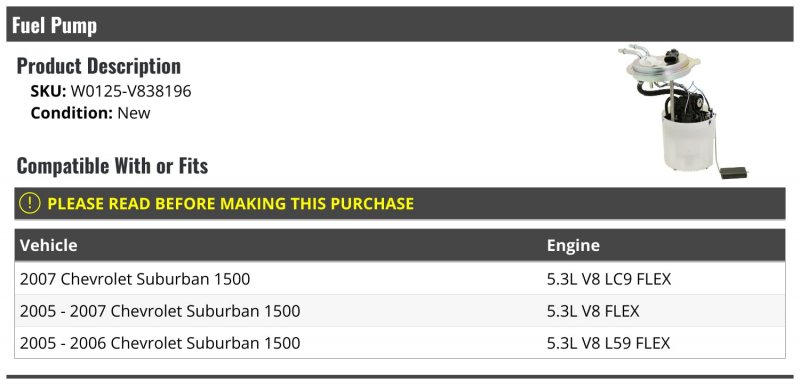Select the 2005 - 2007 Chevrolet Suburban 1500 row
Viewport: 800px width, 385px height.
click(399, 311)
